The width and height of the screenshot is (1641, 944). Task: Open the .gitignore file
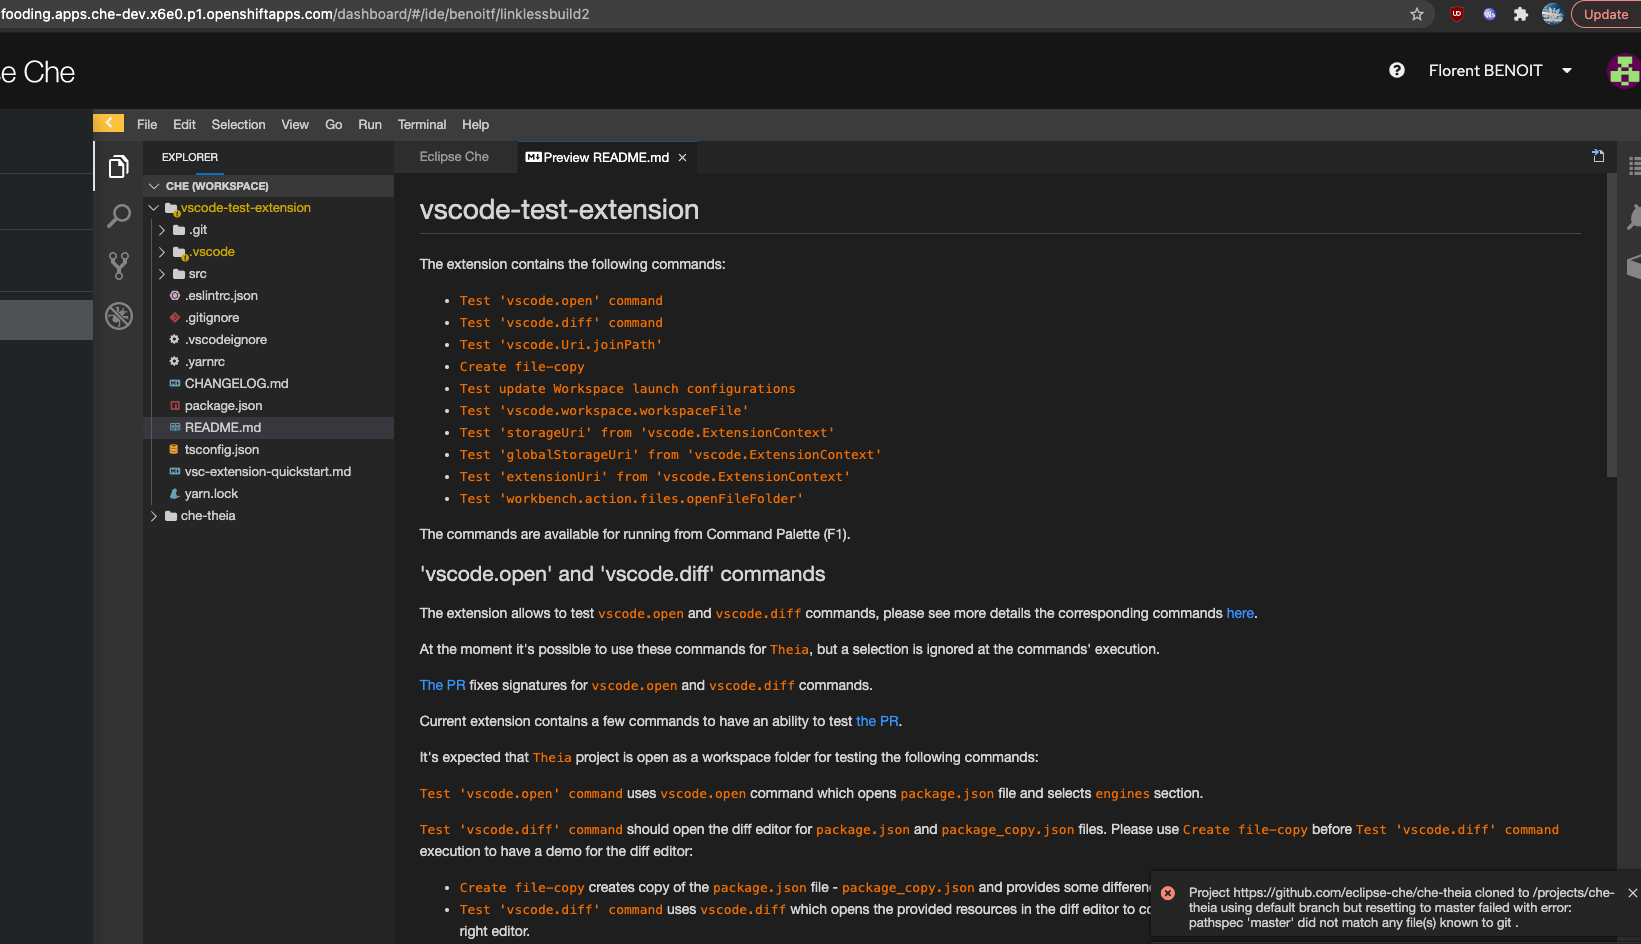(x=212, y=318)
